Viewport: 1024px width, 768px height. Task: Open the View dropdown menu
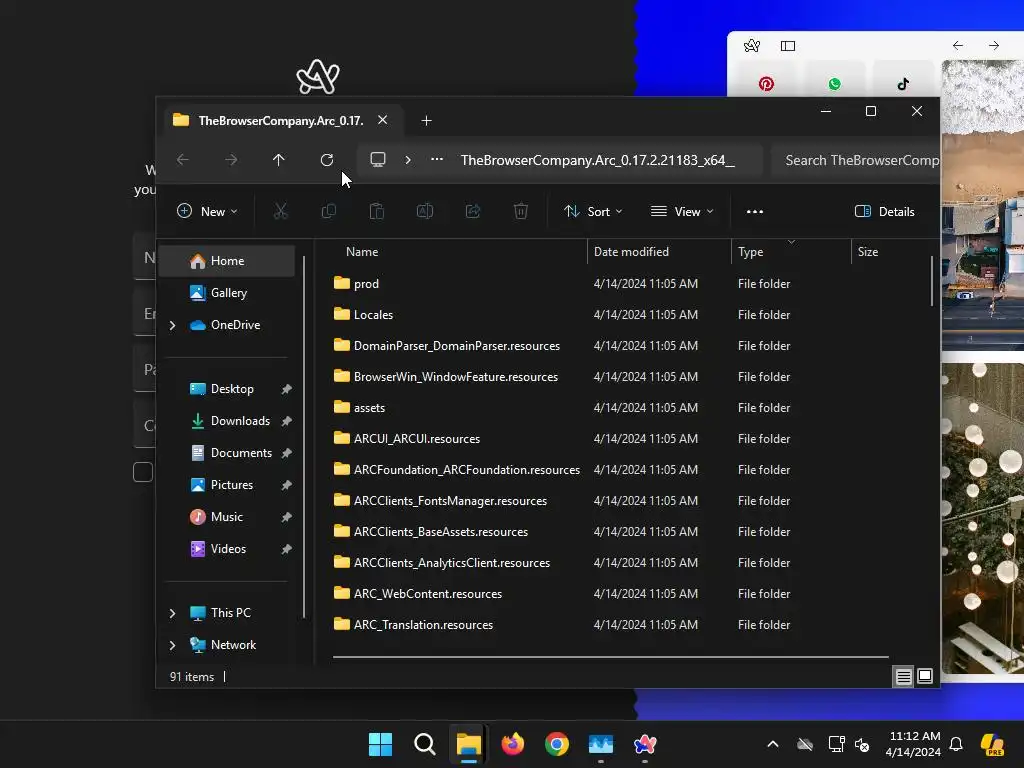click(x=682, y=212)
